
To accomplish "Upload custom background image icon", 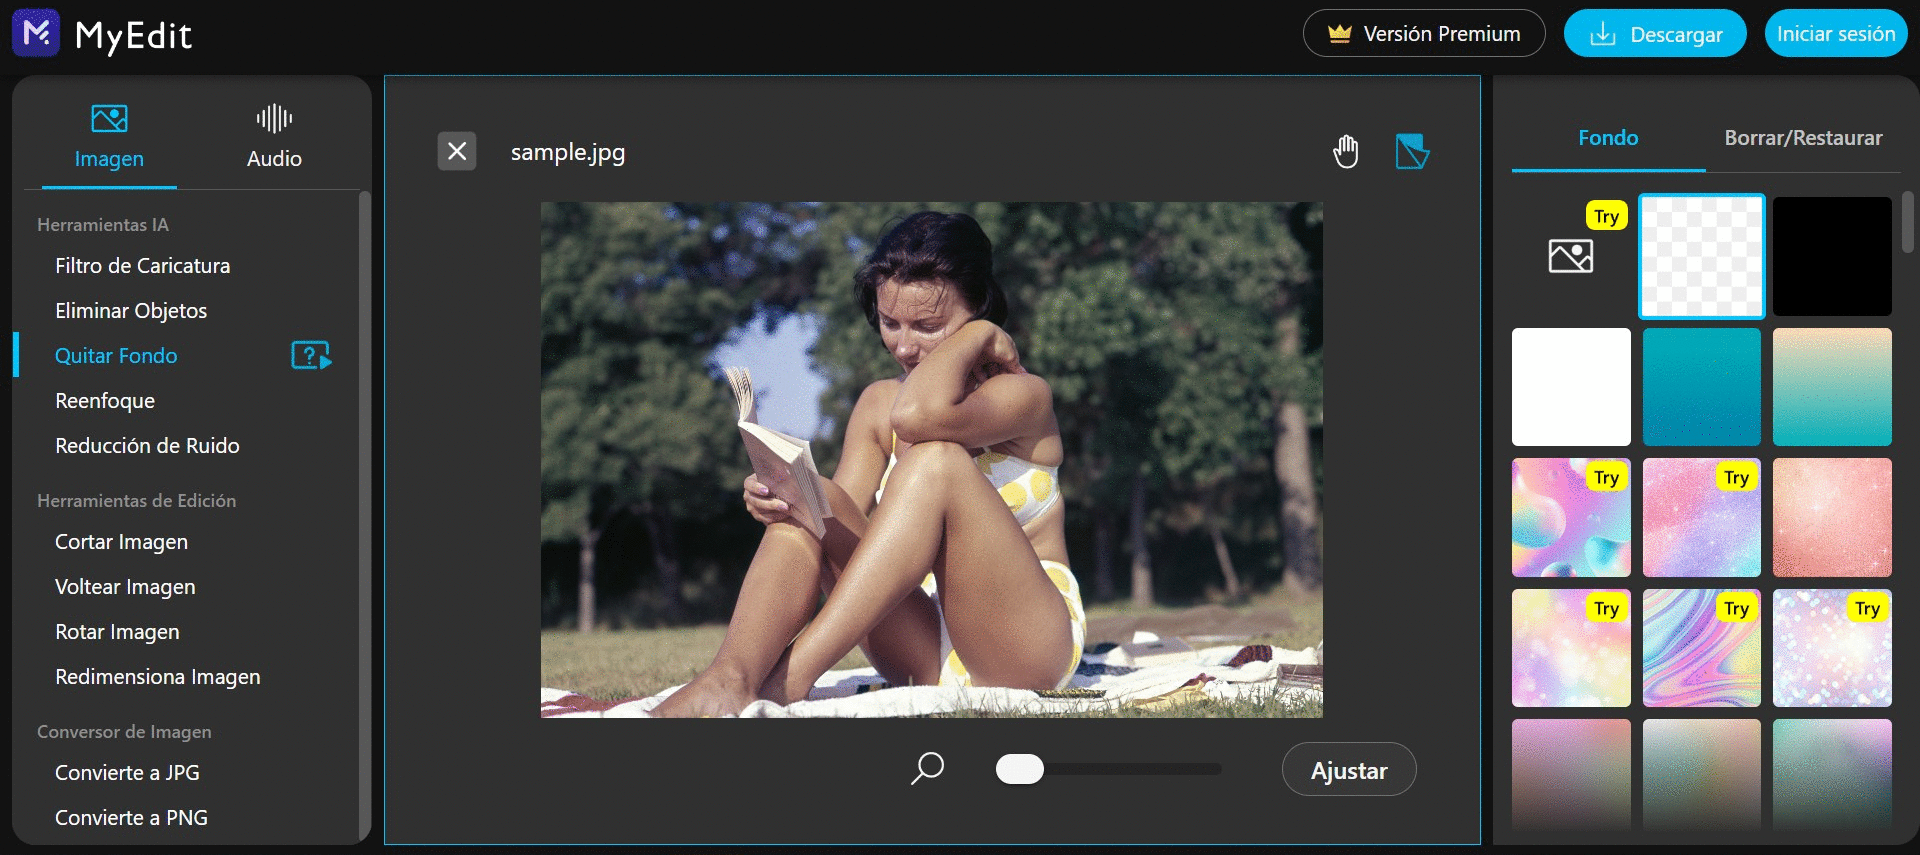I will click(1571, 256).
